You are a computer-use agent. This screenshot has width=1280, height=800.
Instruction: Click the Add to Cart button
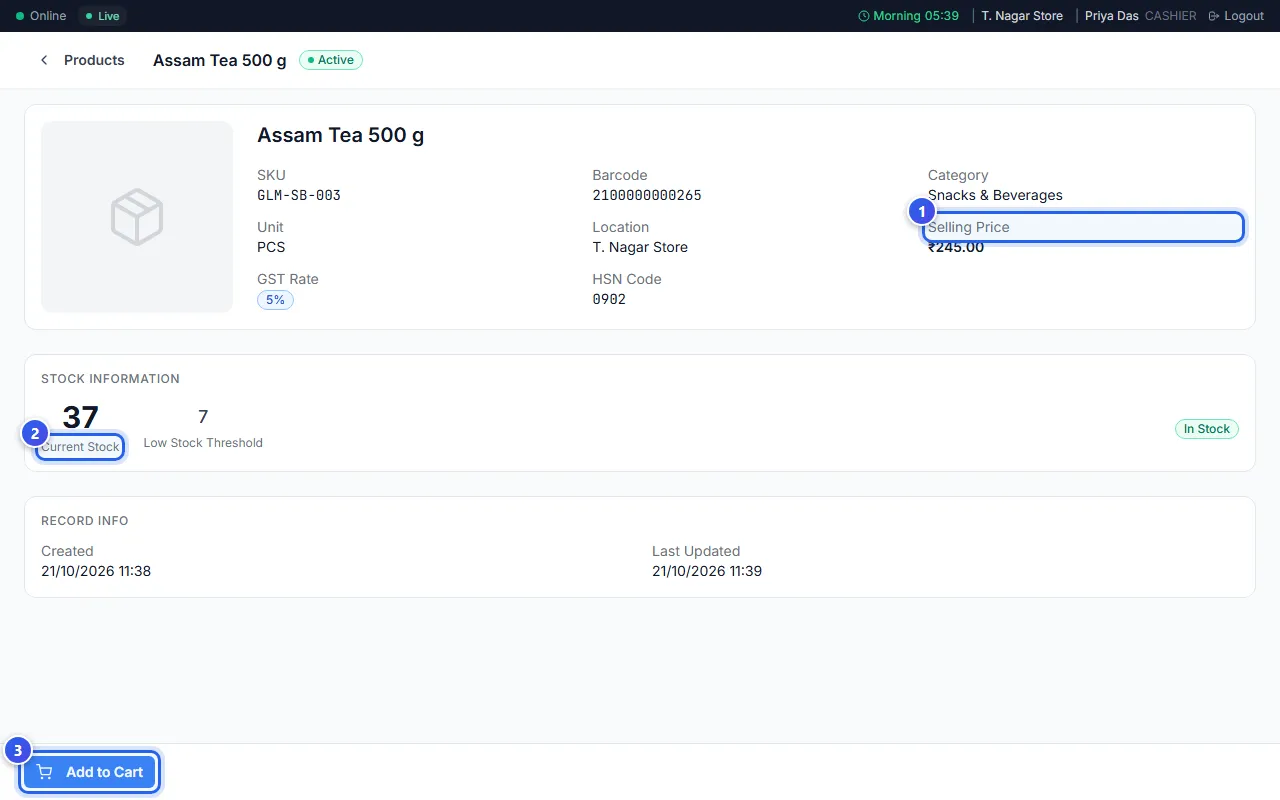pyautogui.click(x=90, y=772)
